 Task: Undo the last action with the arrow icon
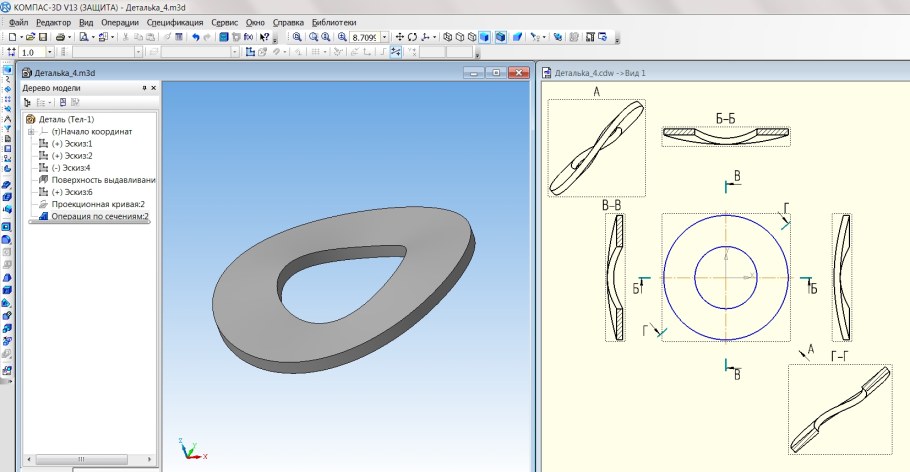(x=195, y=36)
